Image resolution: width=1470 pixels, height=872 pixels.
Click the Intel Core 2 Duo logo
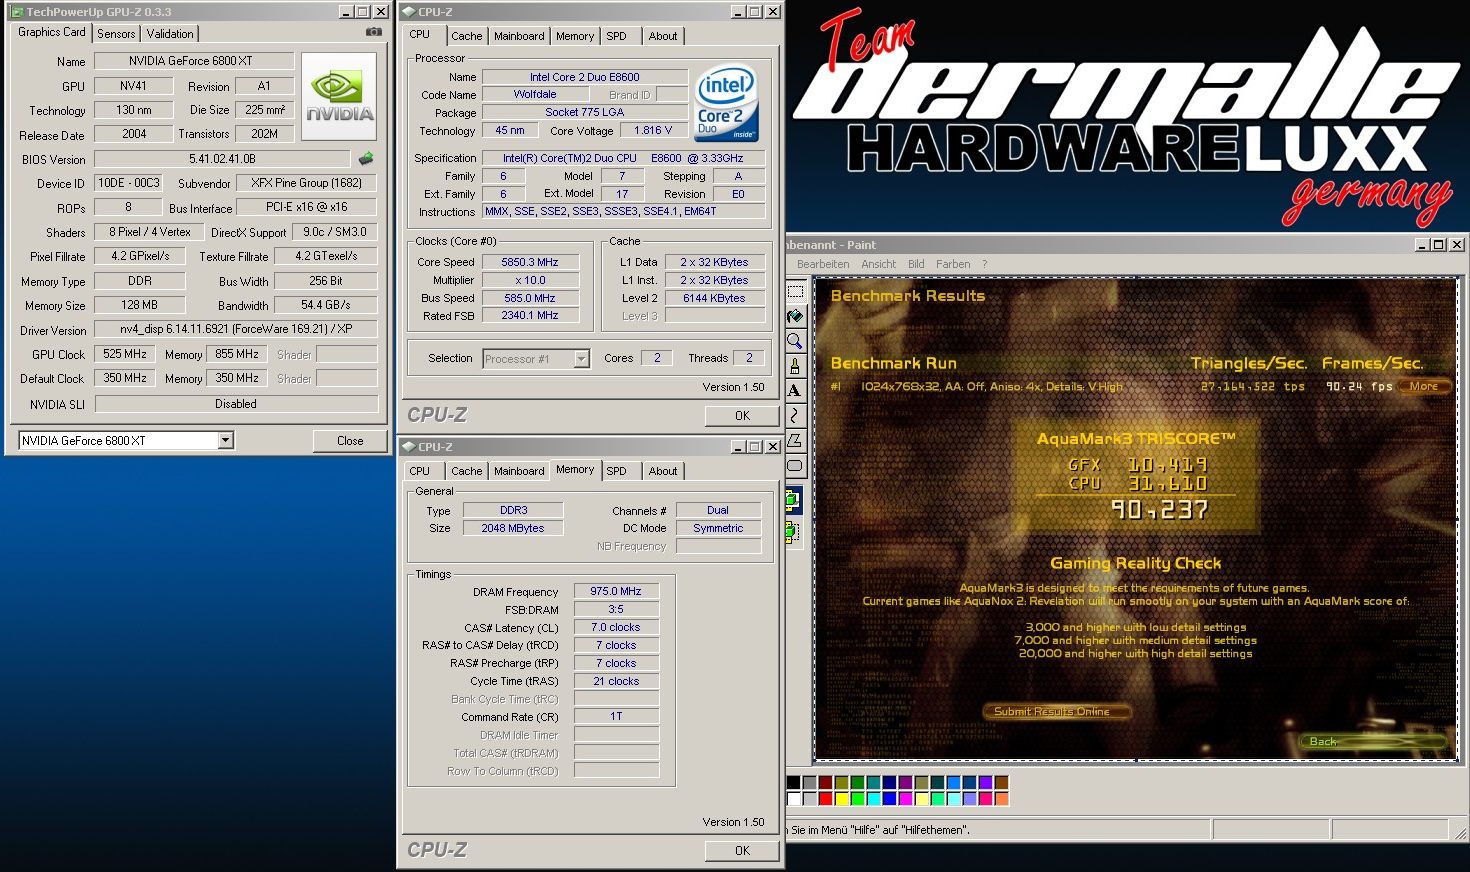pyautogui.click(x=726, y=104)
